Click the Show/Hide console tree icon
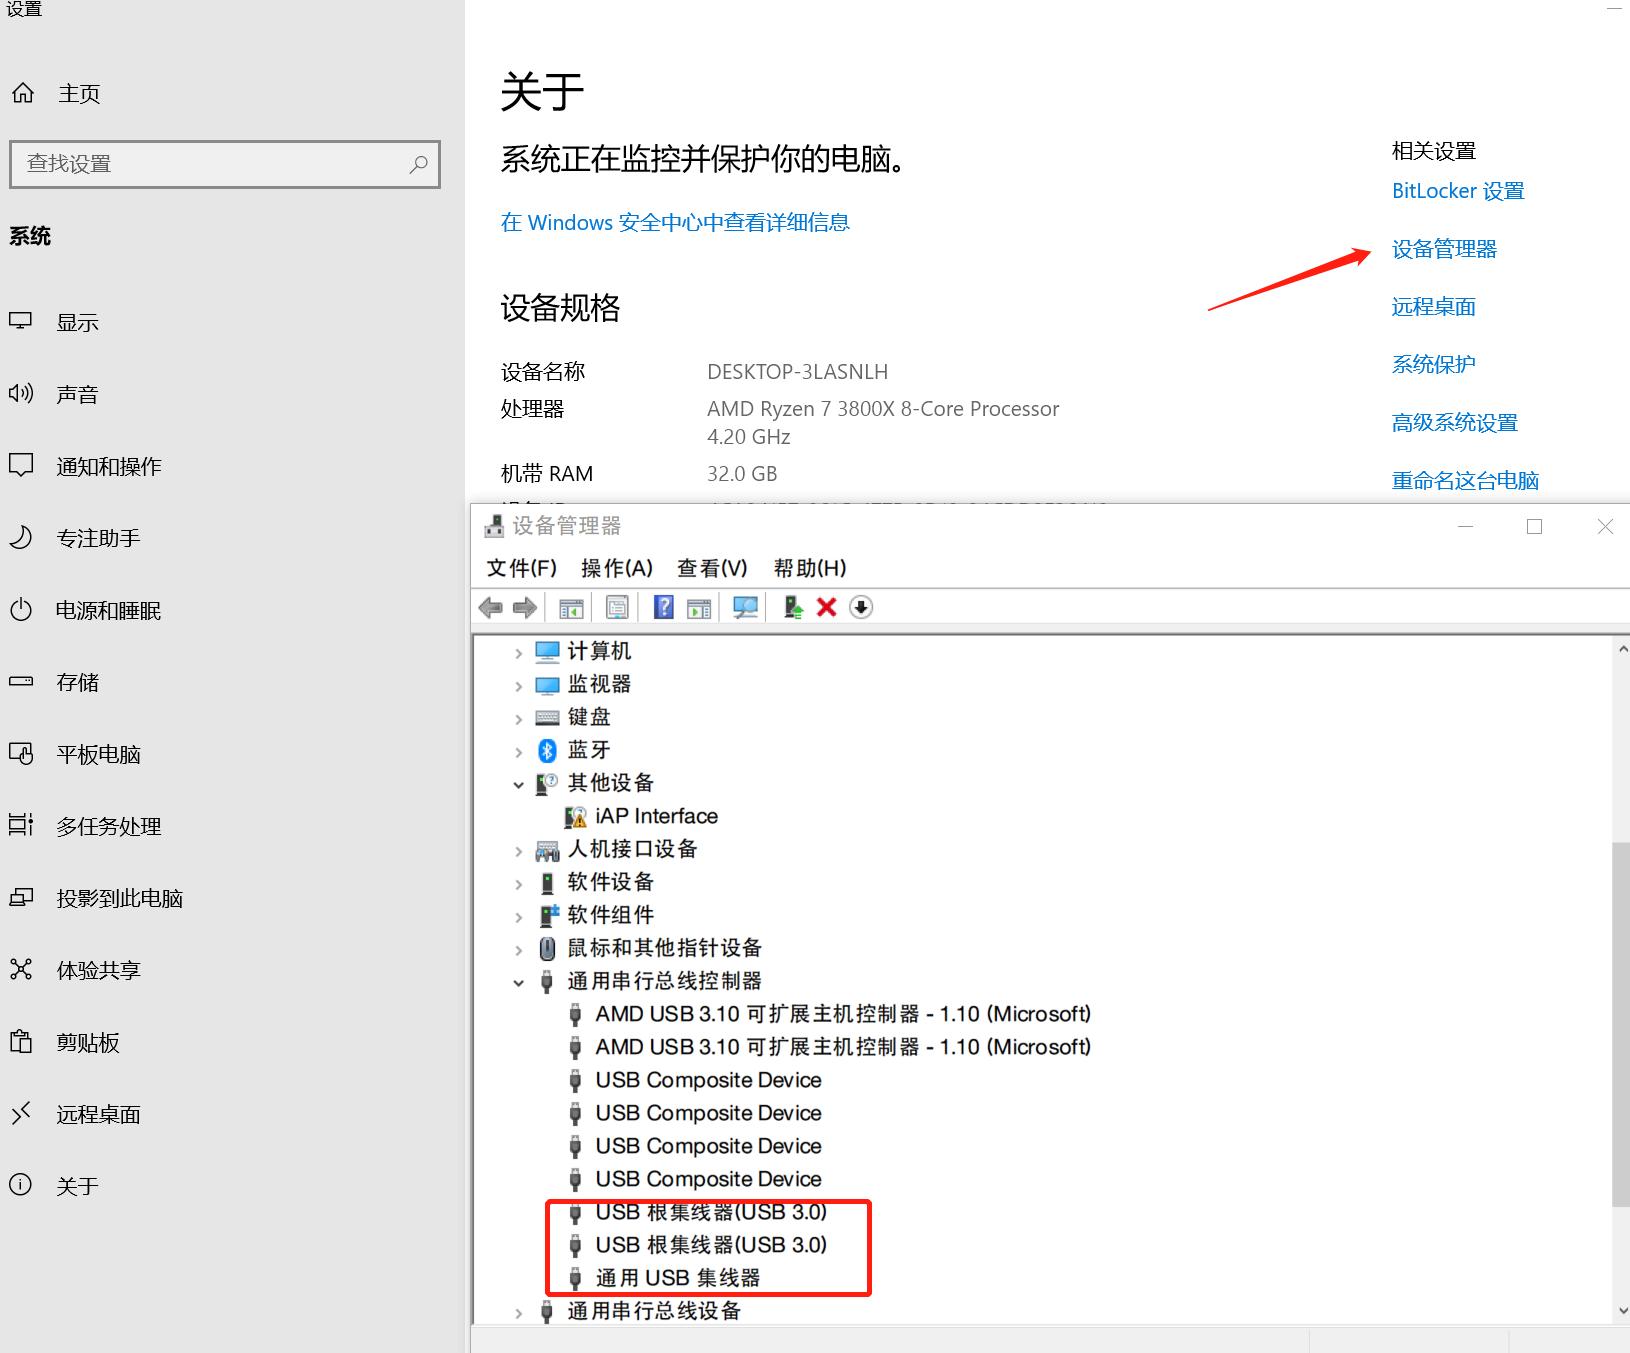Viewport: 1630px width, 1353px height. pyautogui.click(x=570, y=607)
